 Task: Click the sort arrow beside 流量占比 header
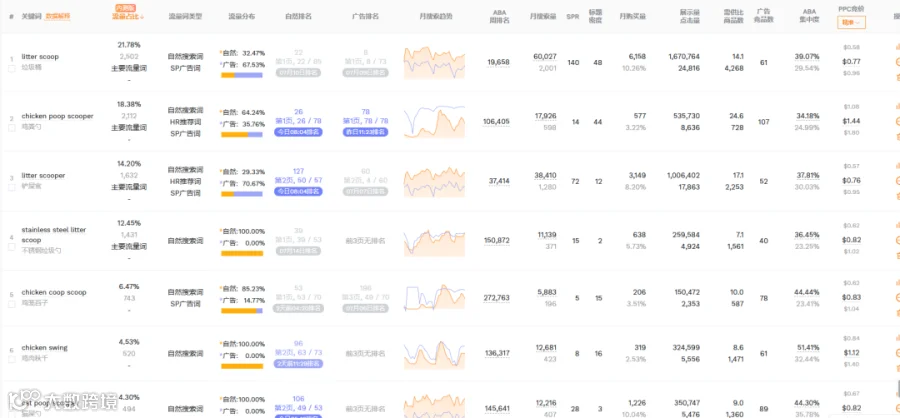click(x=142, y=17)
